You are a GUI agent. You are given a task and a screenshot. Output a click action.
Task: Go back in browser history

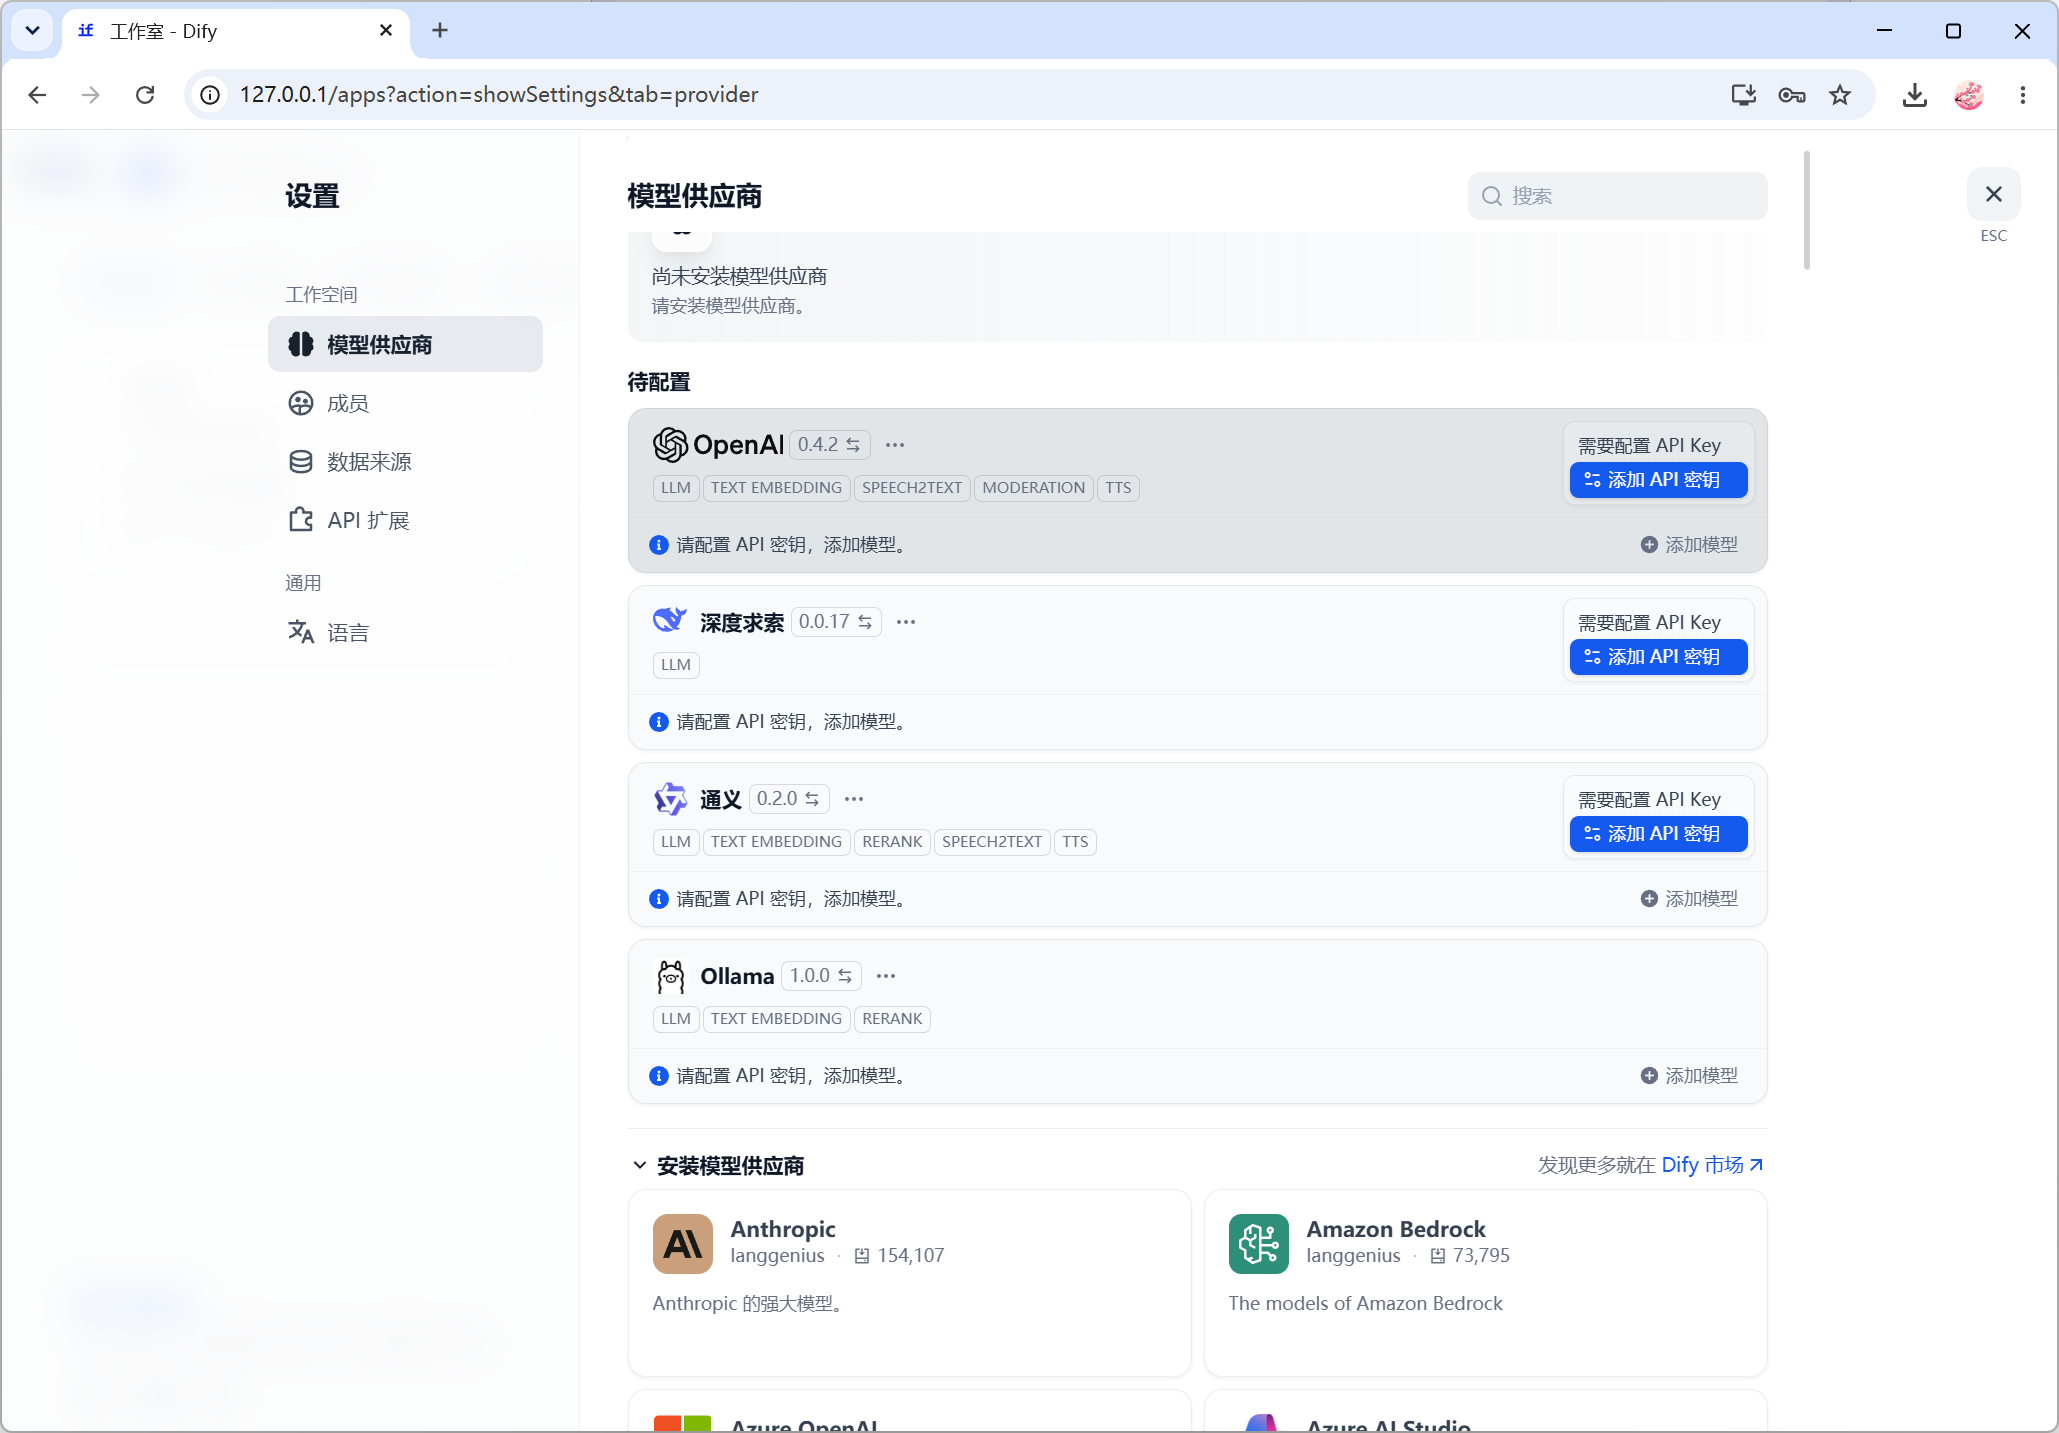pyautogui.click(x=38, y=95)
